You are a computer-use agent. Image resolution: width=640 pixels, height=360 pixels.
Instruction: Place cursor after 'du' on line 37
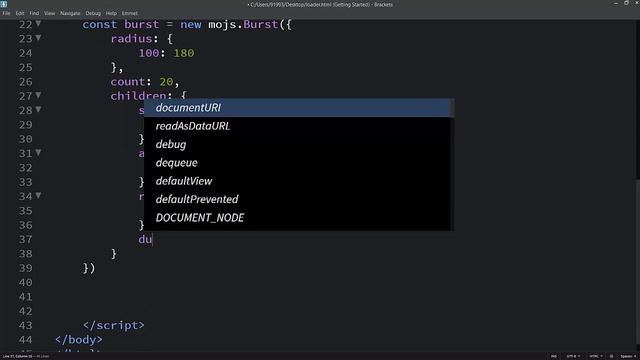[x=153, y=239]
